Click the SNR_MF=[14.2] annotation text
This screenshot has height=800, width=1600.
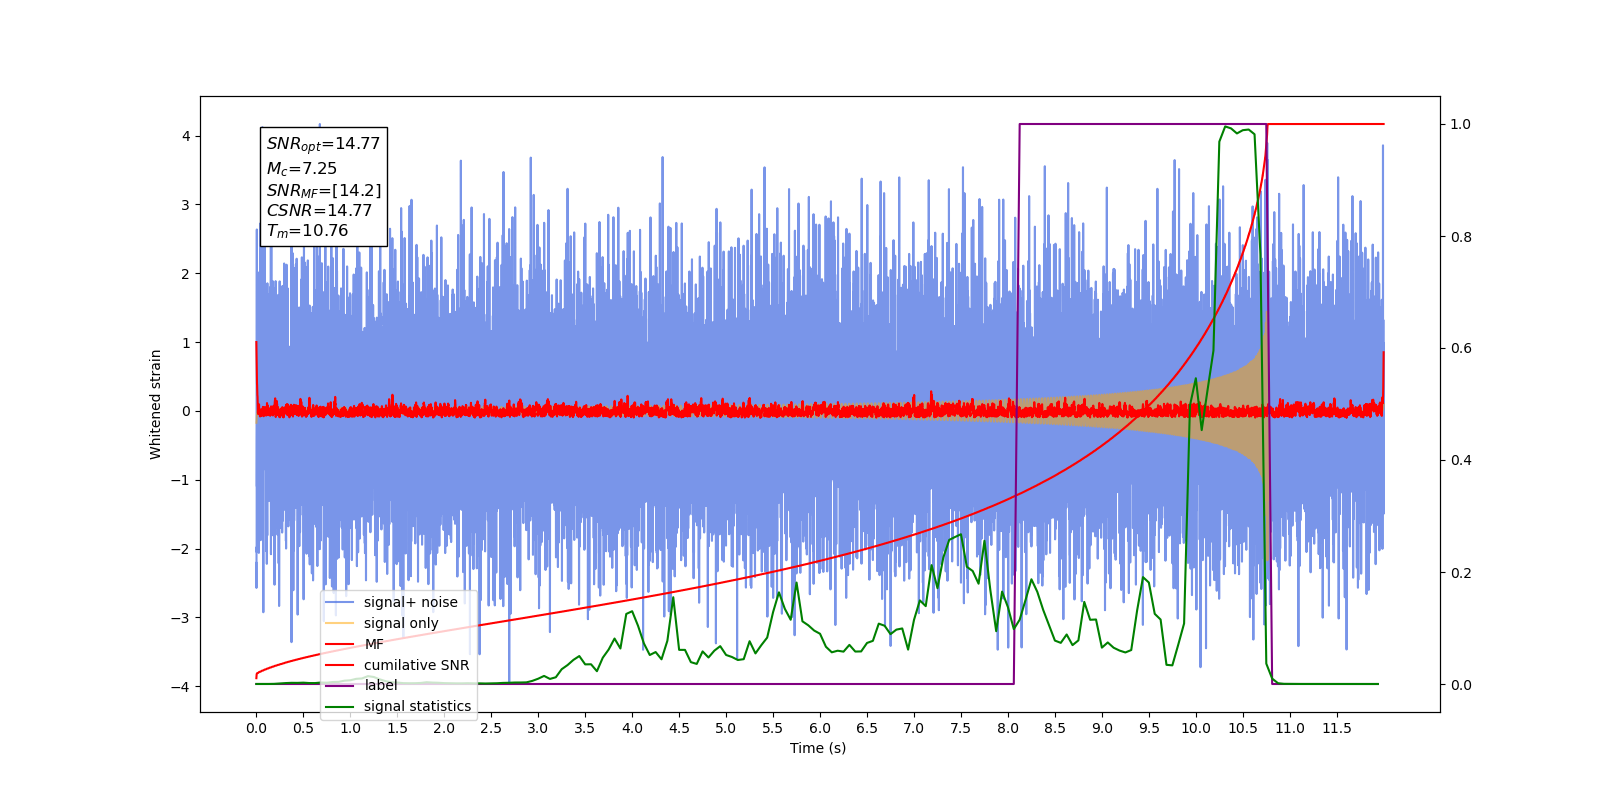[323, 190]
